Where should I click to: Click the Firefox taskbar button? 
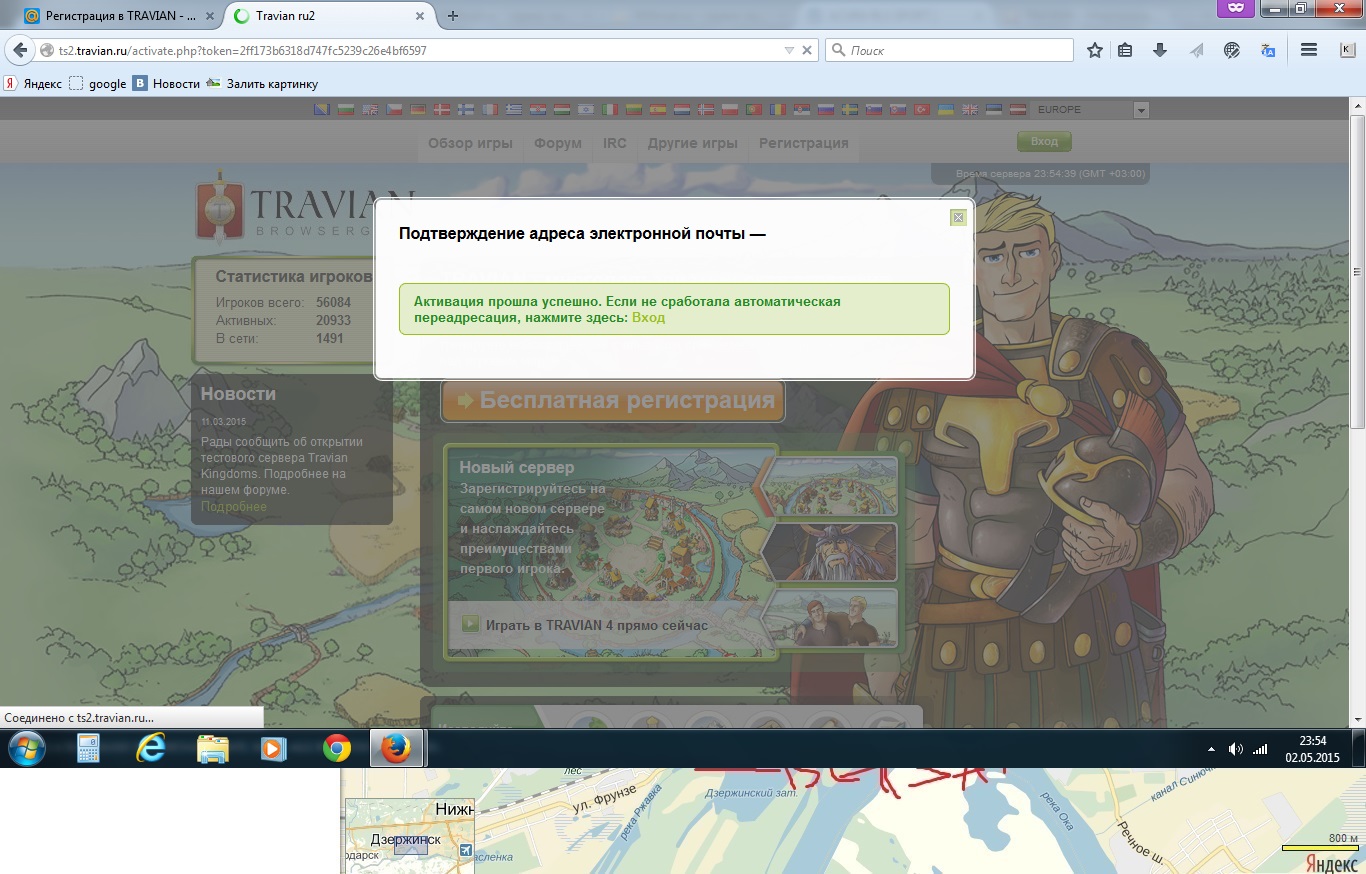[397, 748]
